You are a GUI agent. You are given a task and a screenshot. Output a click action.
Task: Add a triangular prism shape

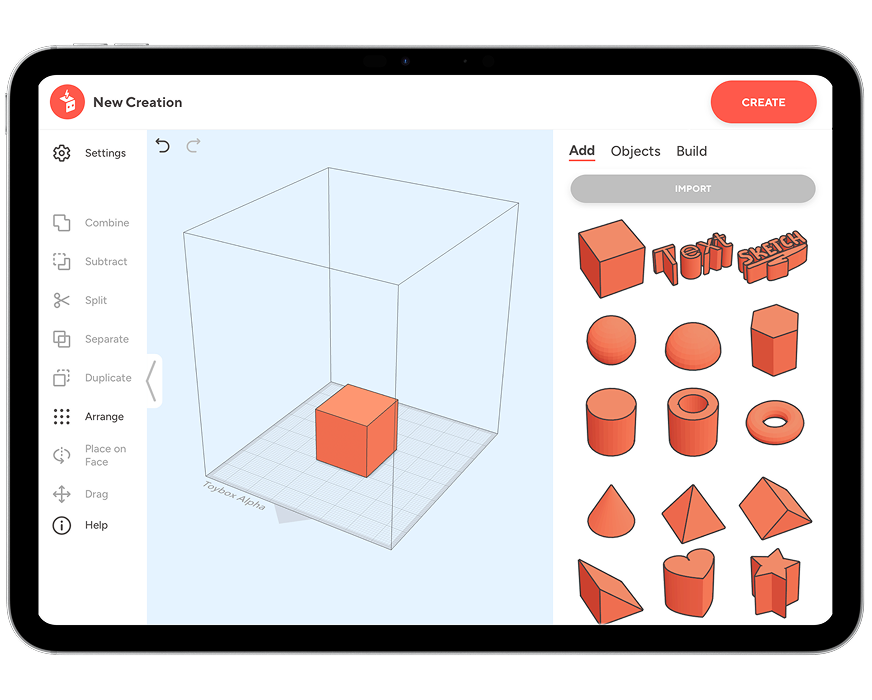click(775, 508)
